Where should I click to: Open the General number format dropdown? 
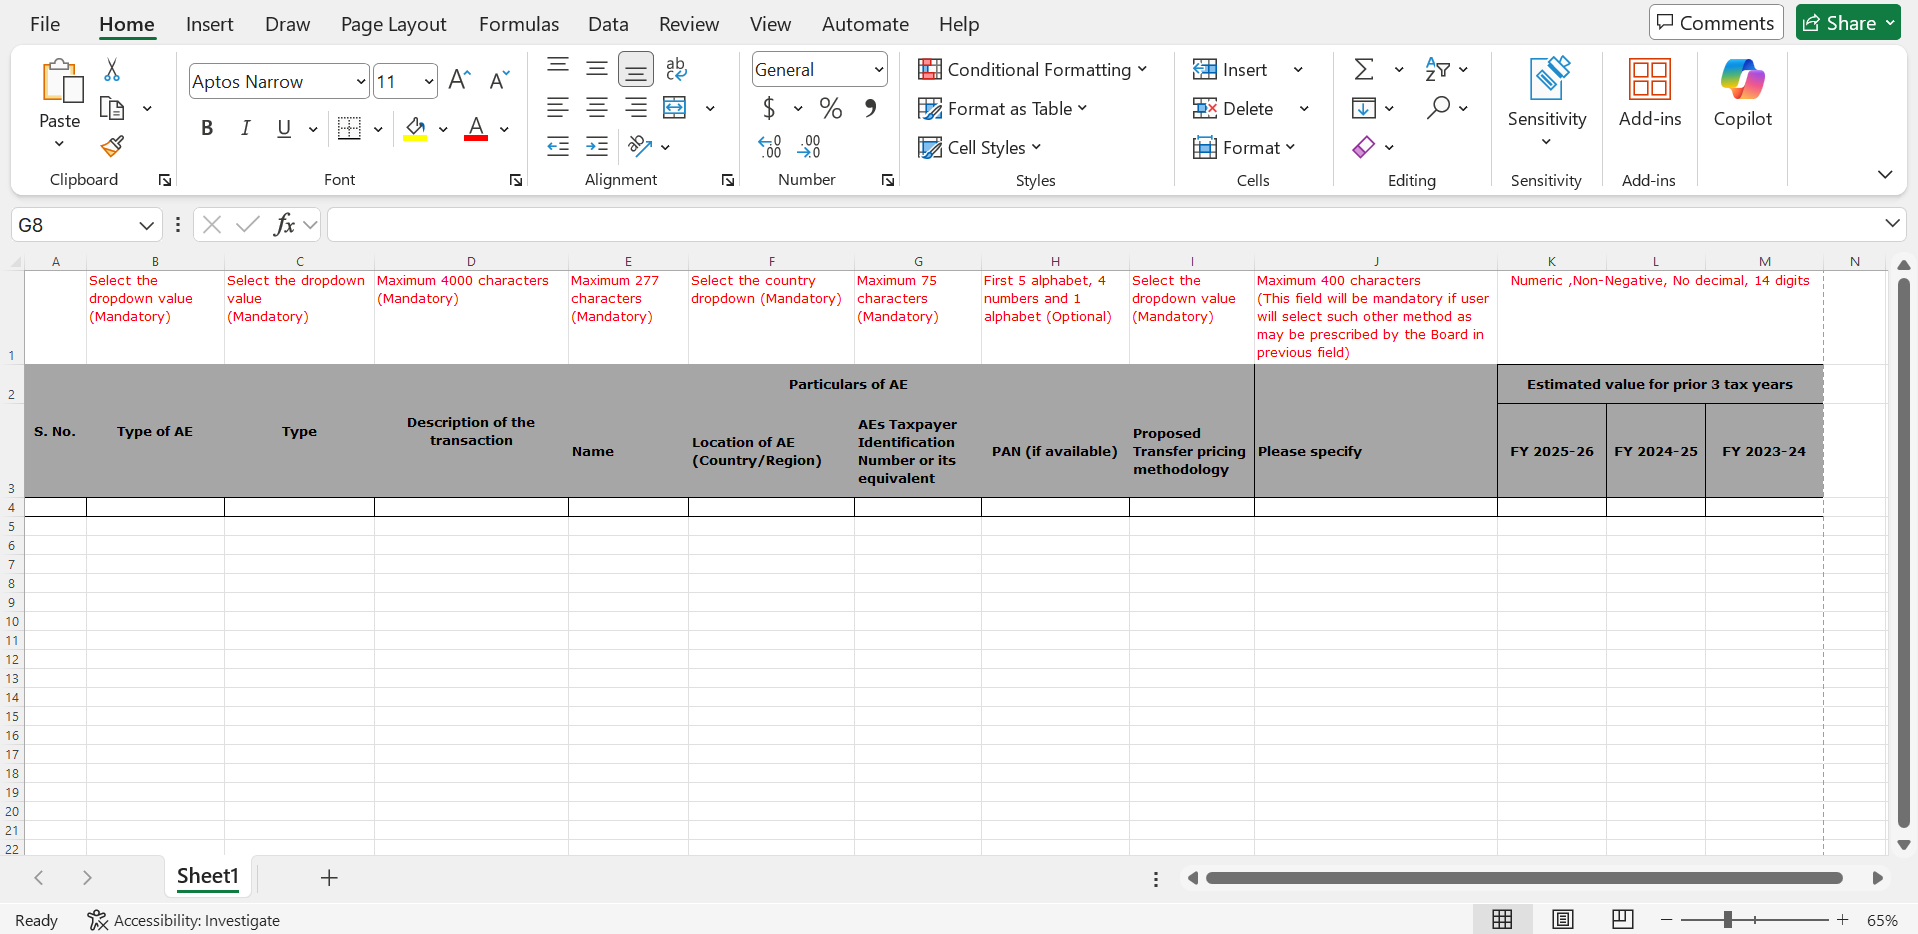pos(879,70)
